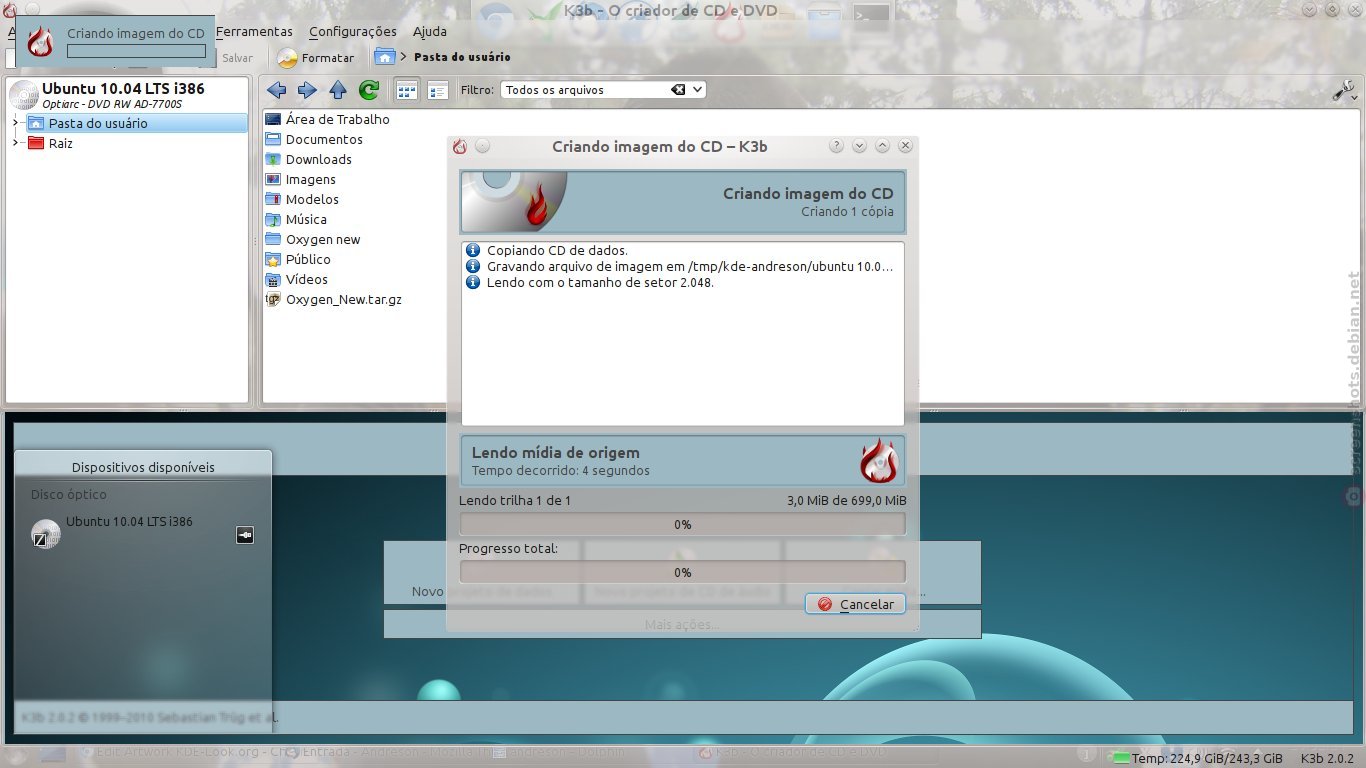Viewport: 1366px width, 768px height.
Task: Expand the Raiz tree node
Action: [15, 143]
